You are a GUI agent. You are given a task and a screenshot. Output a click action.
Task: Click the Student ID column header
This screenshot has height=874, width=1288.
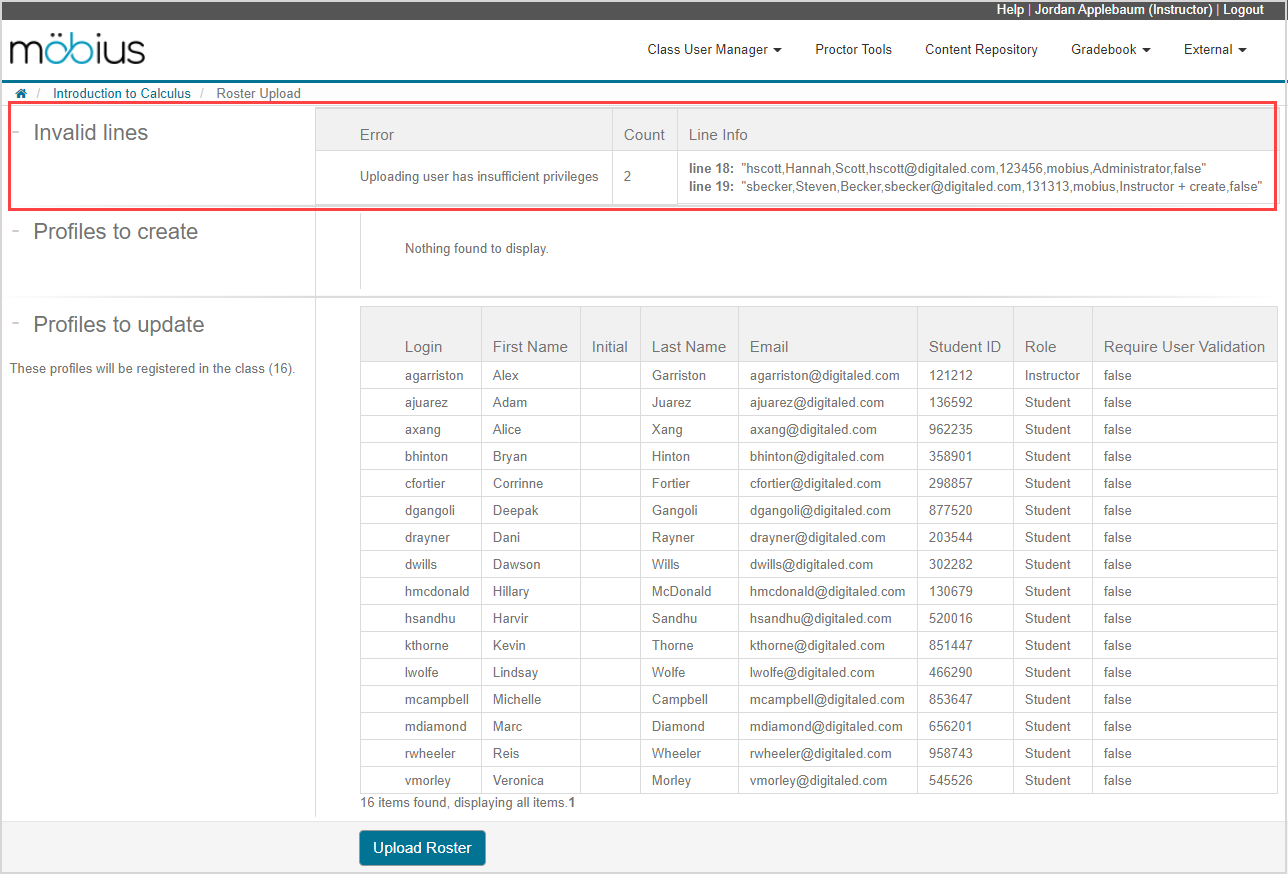click(964, 347)
